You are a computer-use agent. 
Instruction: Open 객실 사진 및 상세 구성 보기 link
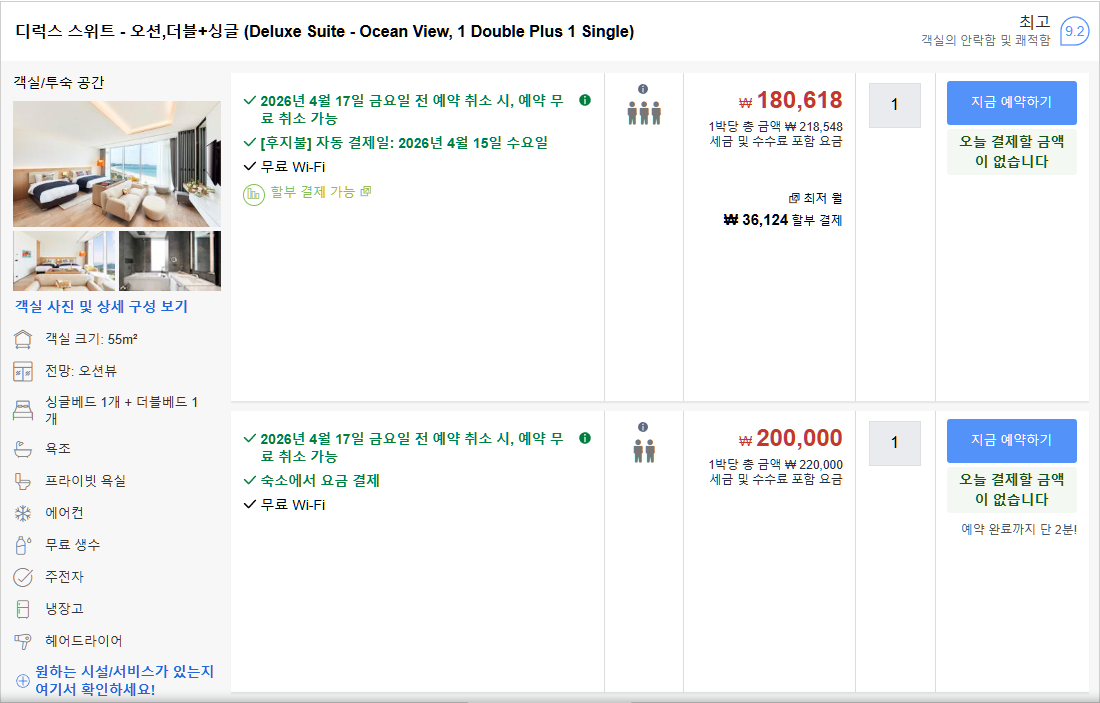(101, 307)
